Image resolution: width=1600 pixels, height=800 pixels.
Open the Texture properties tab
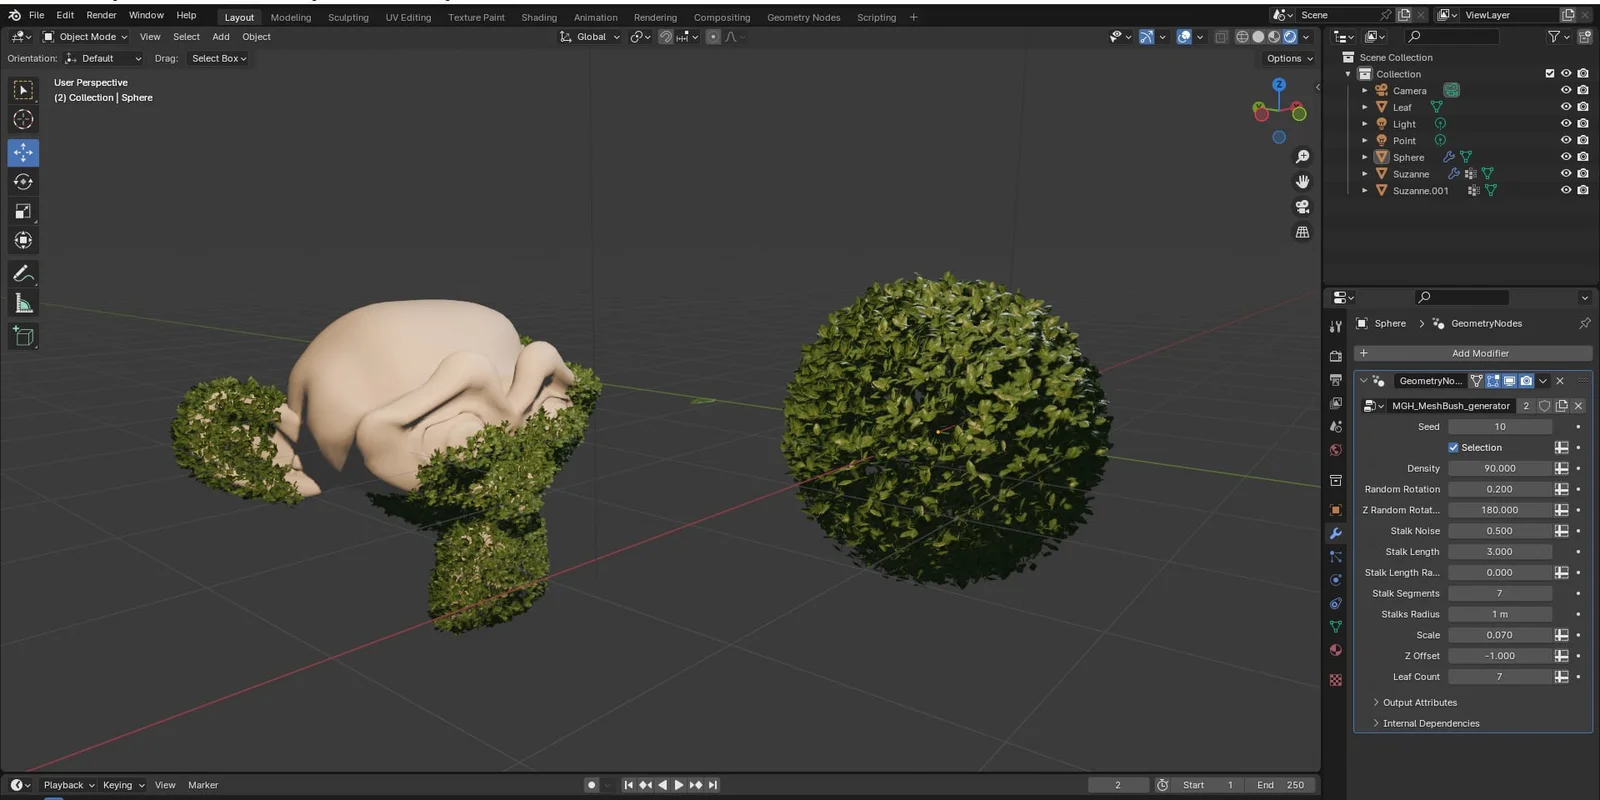tap(1335, 680)
